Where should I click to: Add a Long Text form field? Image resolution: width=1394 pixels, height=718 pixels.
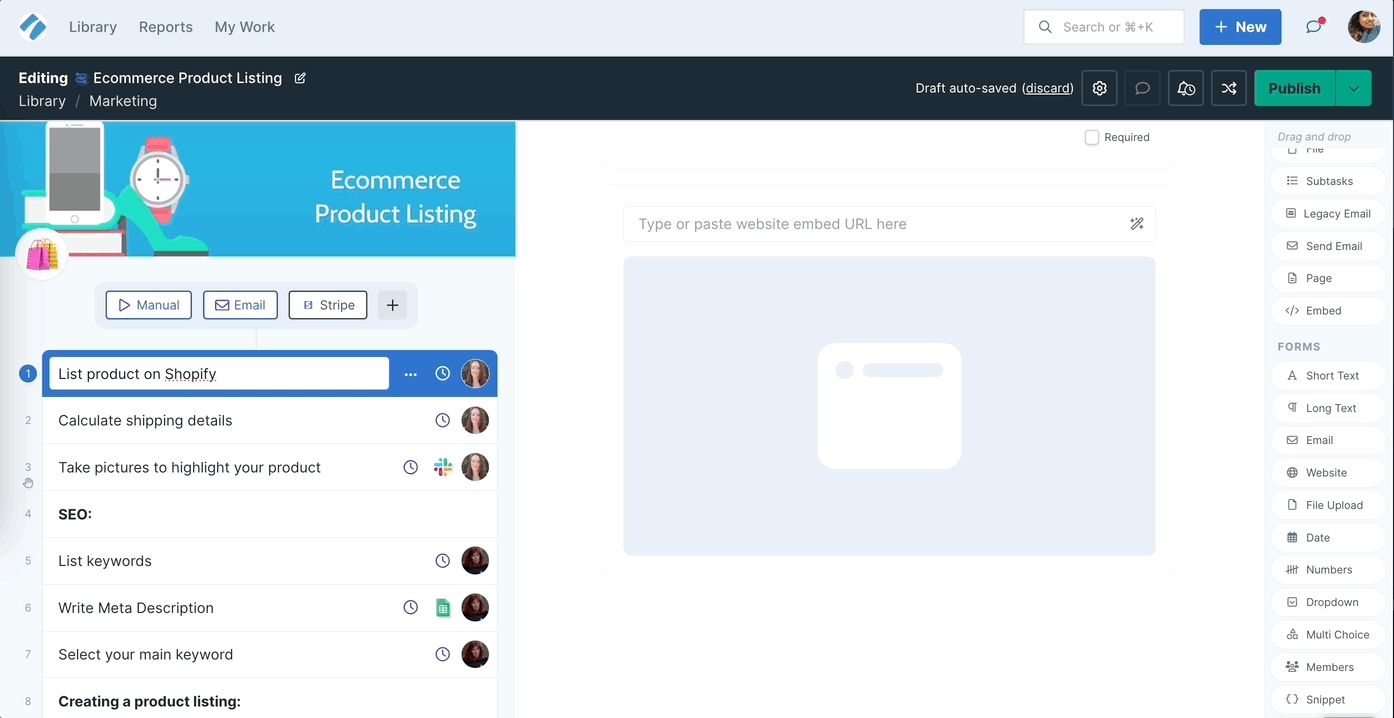1328,408
